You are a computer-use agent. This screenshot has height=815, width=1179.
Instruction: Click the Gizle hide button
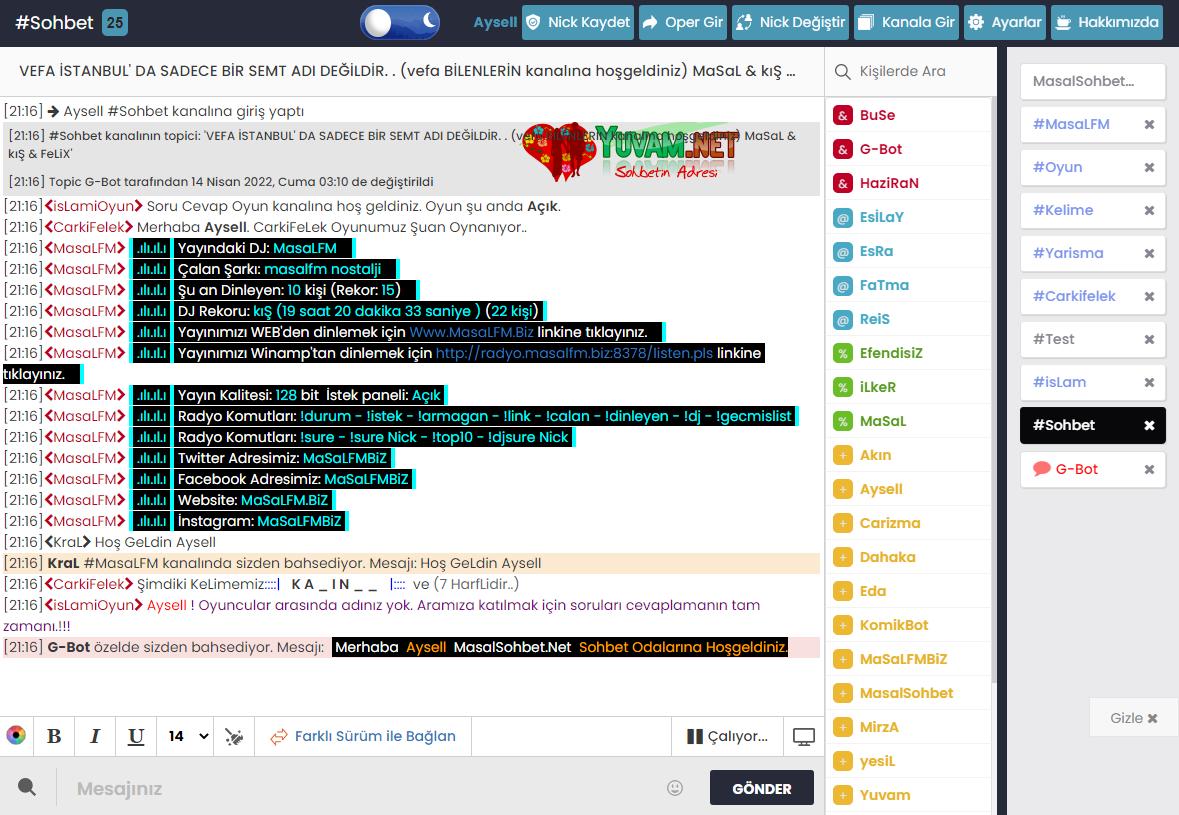coord(1133,718)
